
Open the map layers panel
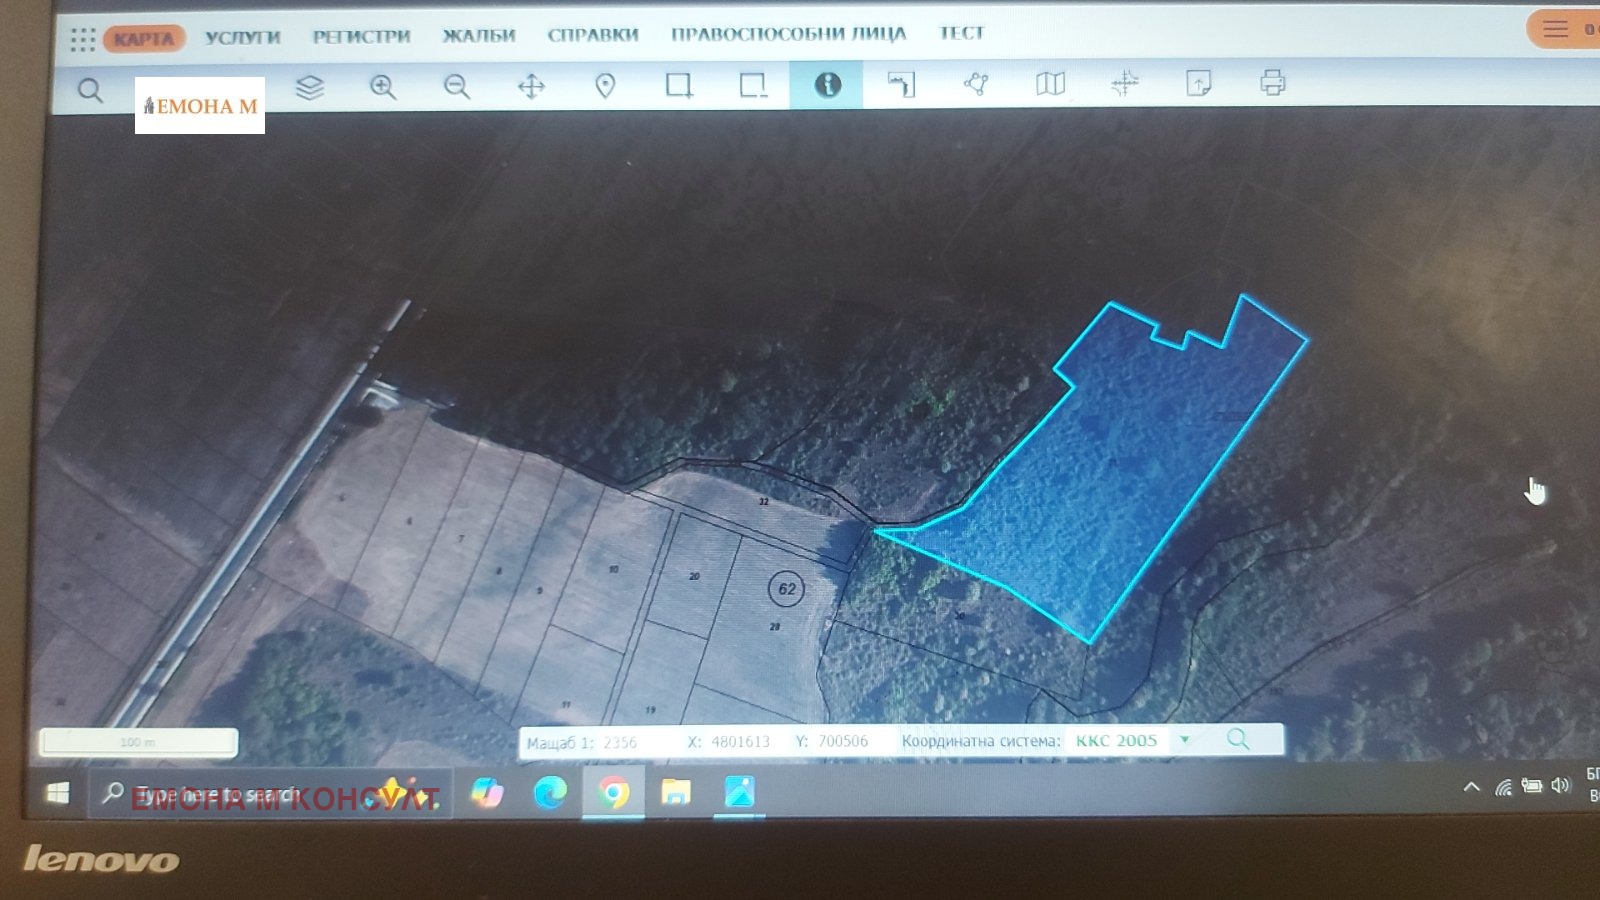pos(310,88)
